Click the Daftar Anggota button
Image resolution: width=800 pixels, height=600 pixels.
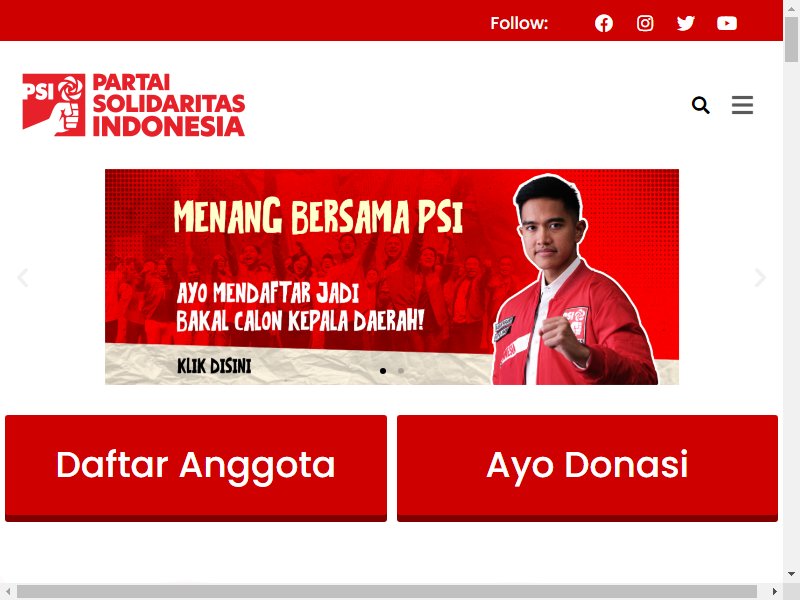(x=196, y=468)
